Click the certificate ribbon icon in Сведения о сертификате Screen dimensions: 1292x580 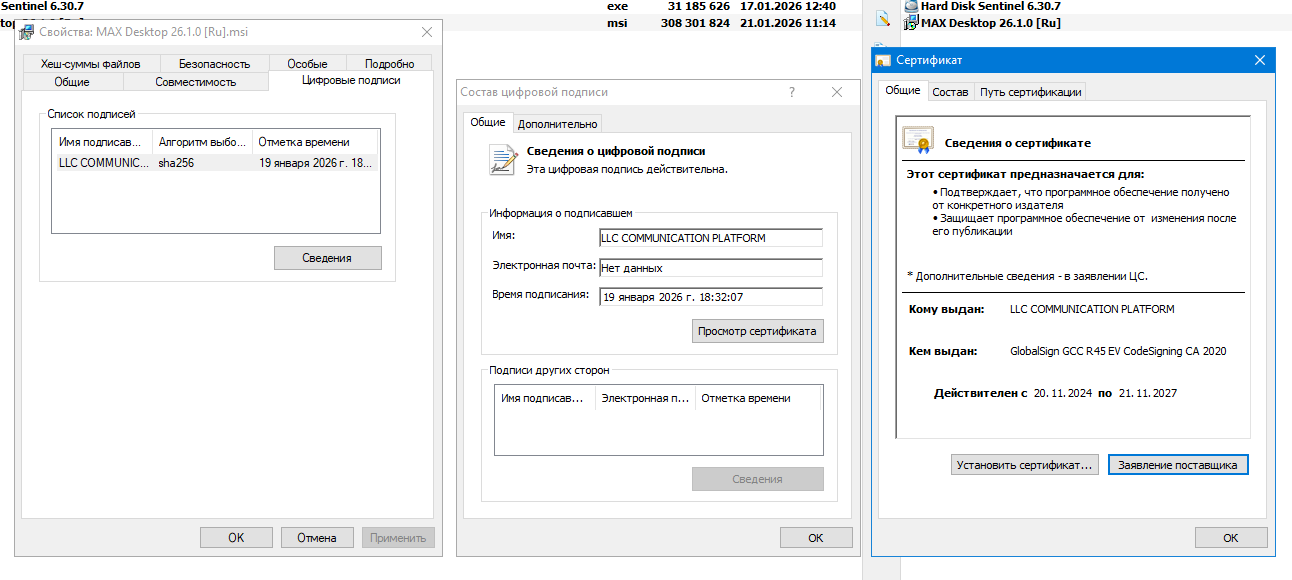pyautogui.click(x=917, y=141)
